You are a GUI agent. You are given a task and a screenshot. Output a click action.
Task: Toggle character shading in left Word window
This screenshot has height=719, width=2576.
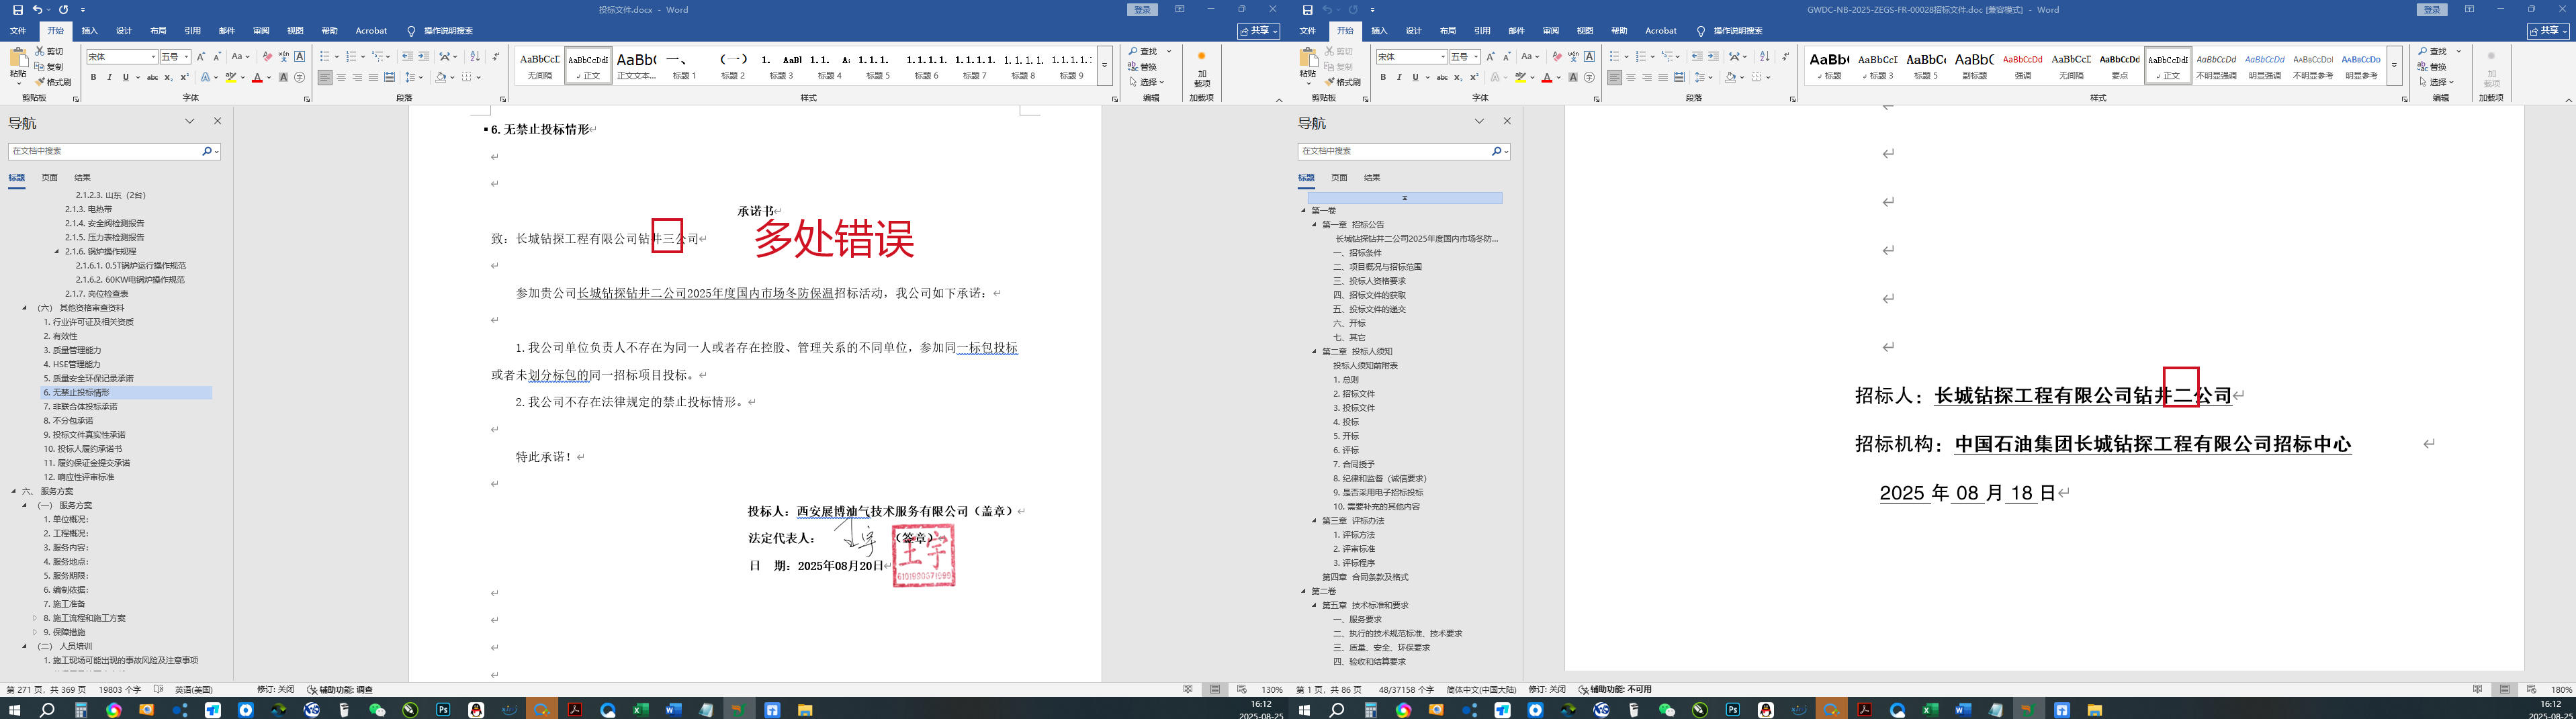283,77
